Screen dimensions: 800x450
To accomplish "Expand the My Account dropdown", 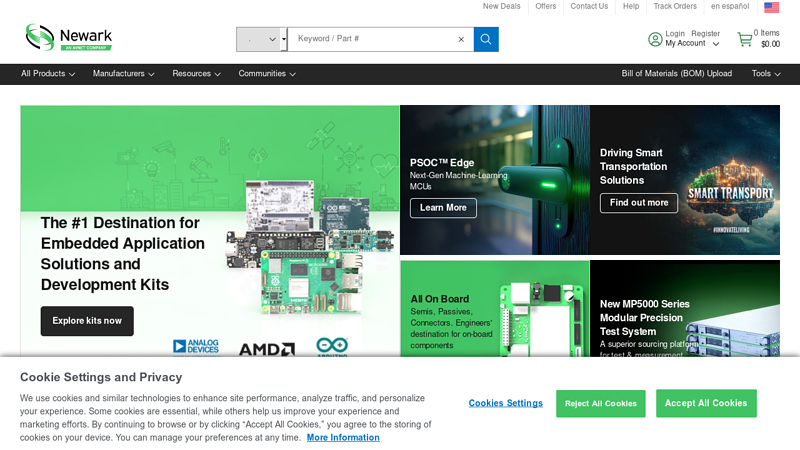I will click(692, 44).
